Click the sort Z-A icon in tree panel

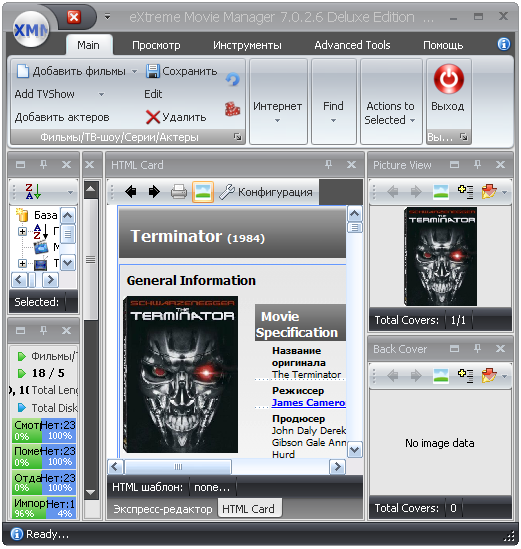pyautogui.click(x=33, y=191)
